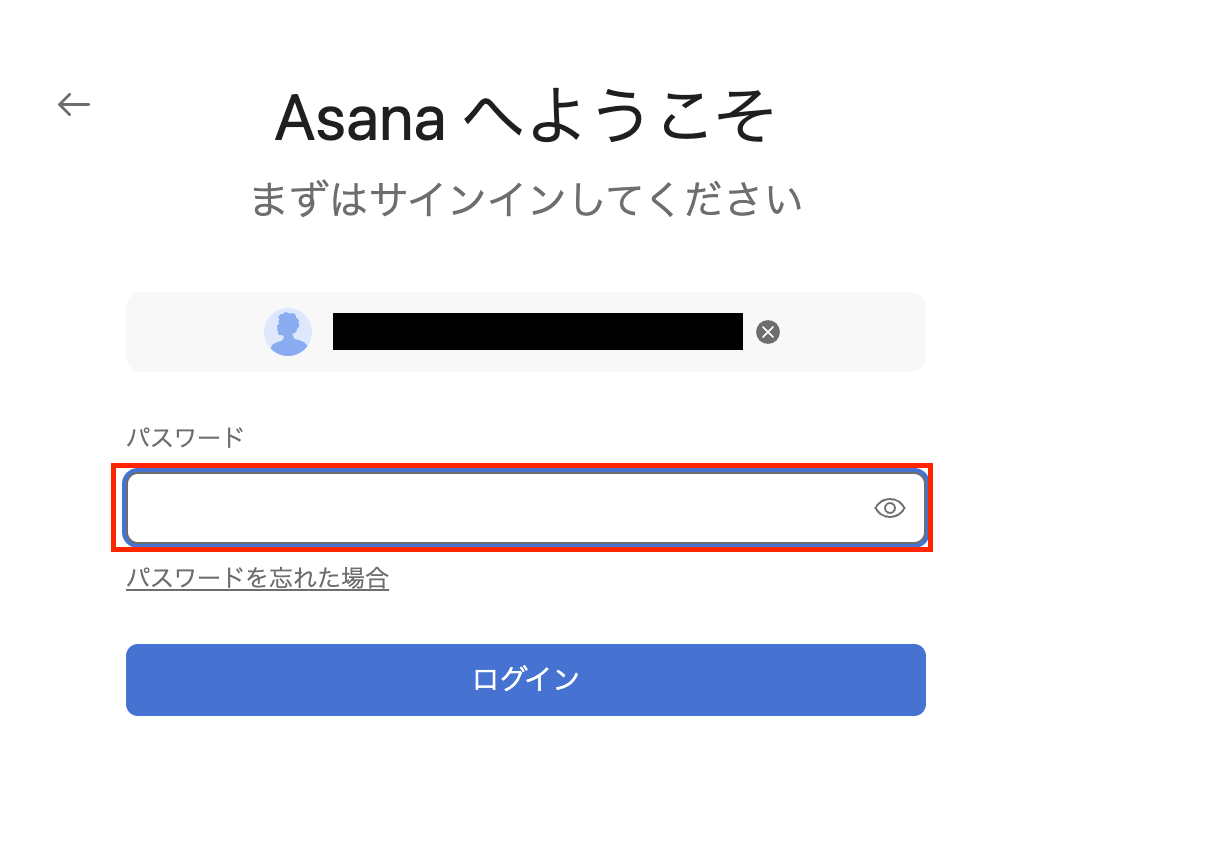This screenshot has height=852, width=1208.
Task: Click the circled X beside the email
Action: coord(767,332)
